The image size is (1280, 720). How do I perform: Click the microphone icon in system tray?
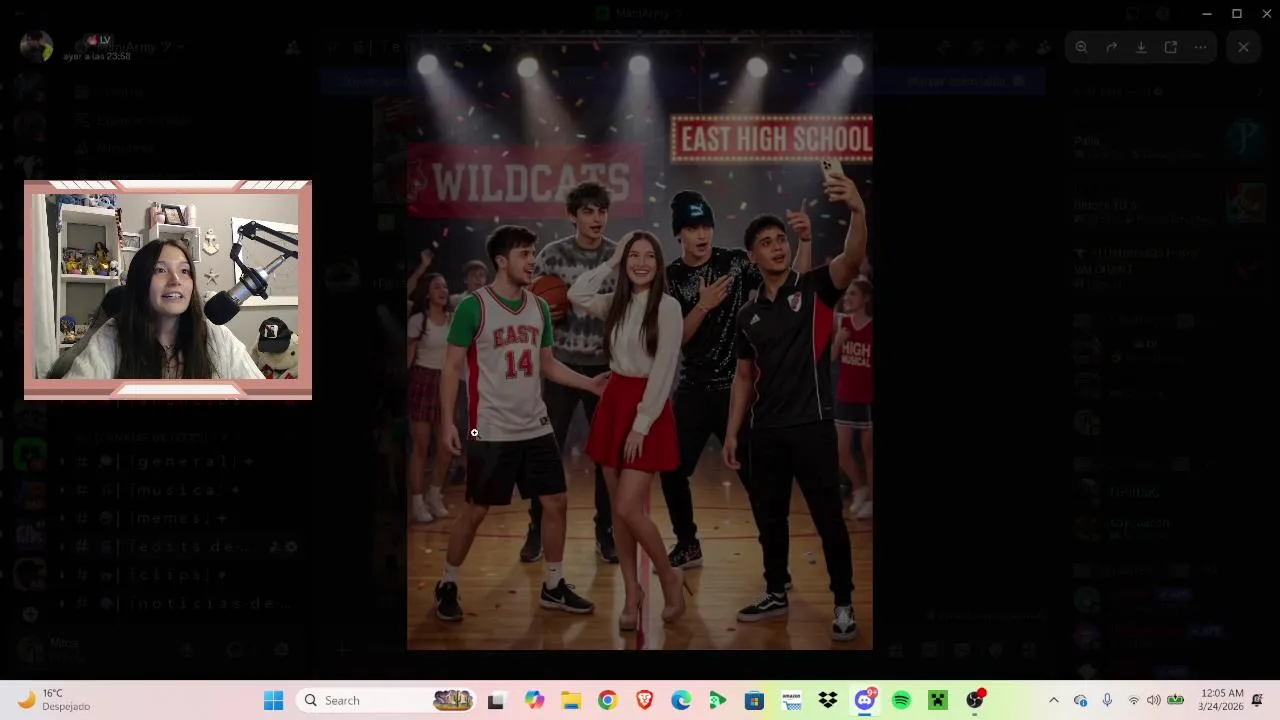(1107, 701)
